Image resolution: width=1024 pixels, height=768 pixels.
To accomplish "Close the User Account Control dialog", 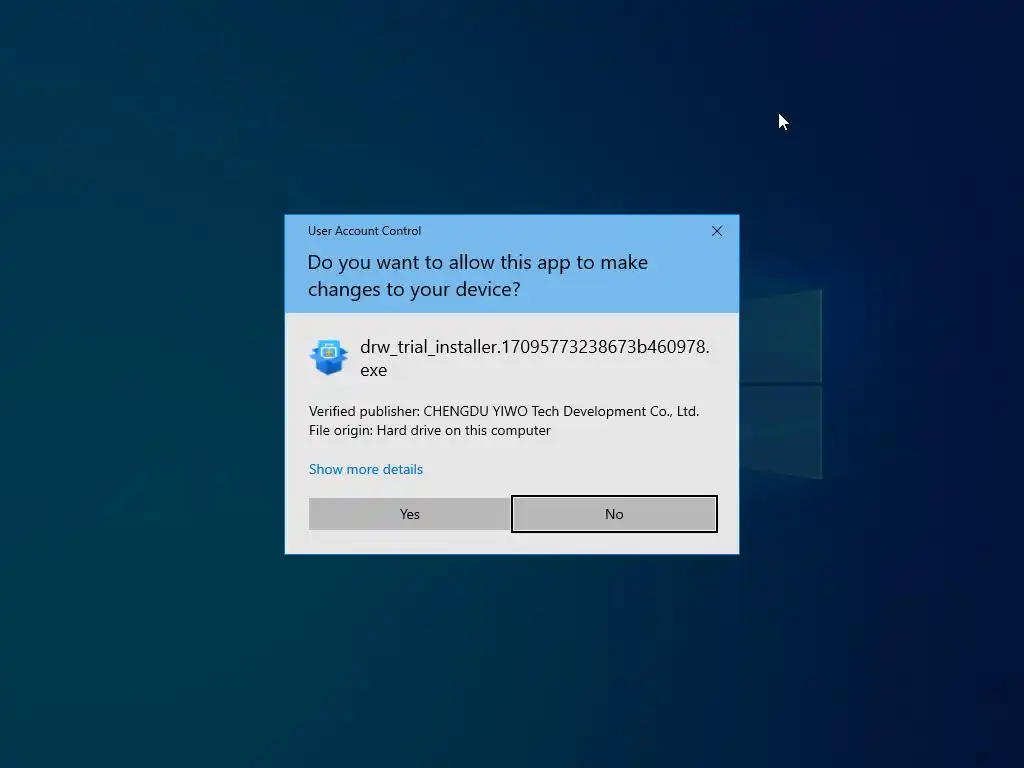I will pyautogui.click(x=717, y=231).
